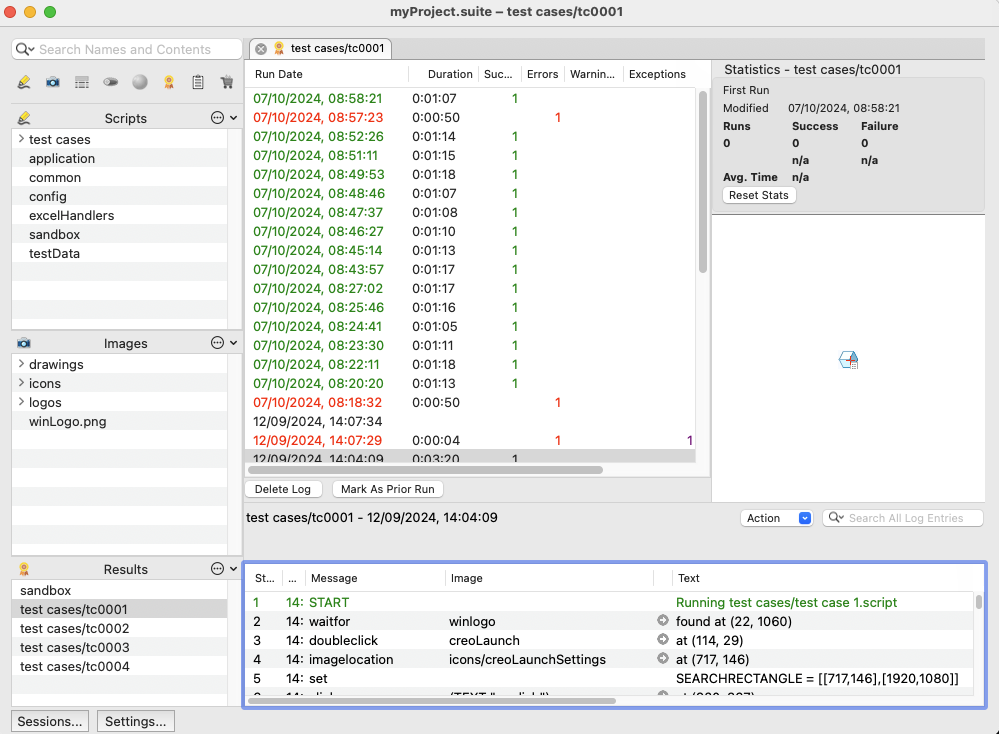Screen dimensions: 999x734
Task: Click the shopping cart toolbar icon
Action: point(227,82)
